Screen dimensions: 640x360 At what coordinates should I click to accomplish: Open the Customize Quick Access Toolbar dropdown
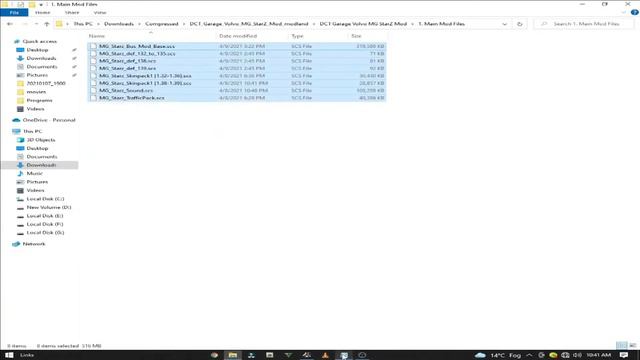click(x=41, y=4)
